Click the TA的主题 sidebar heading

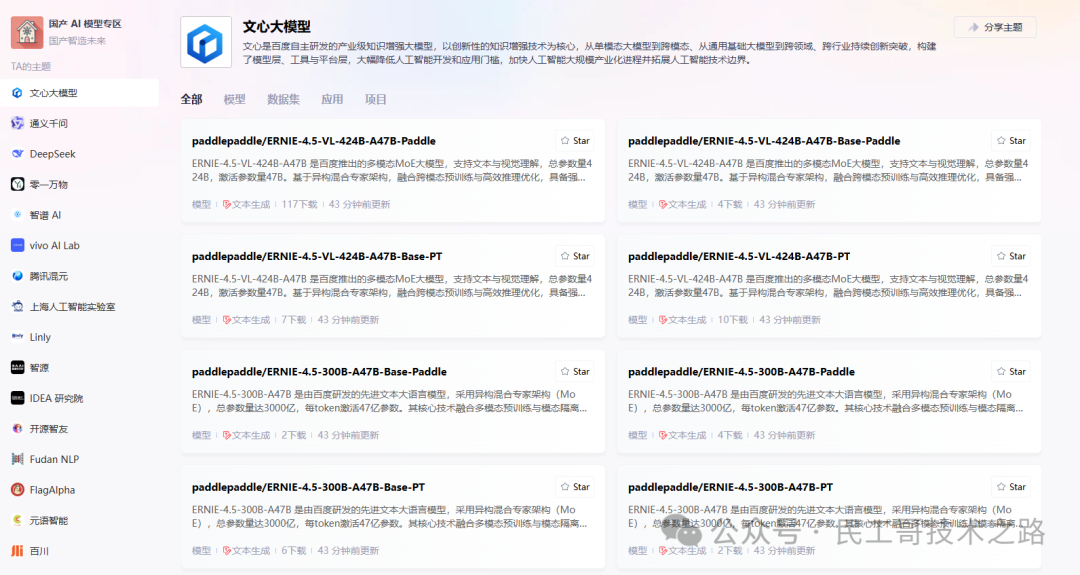point(31,66)
